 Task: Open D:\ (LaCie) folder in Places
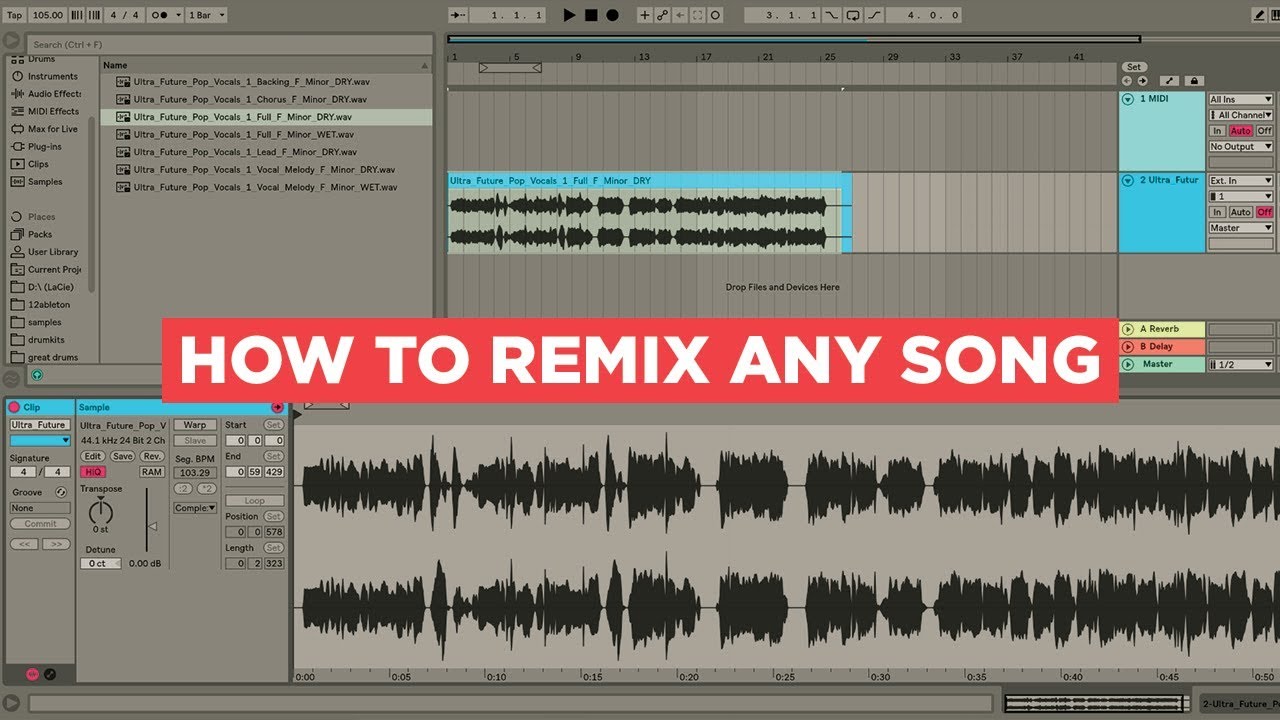[48, 287]
